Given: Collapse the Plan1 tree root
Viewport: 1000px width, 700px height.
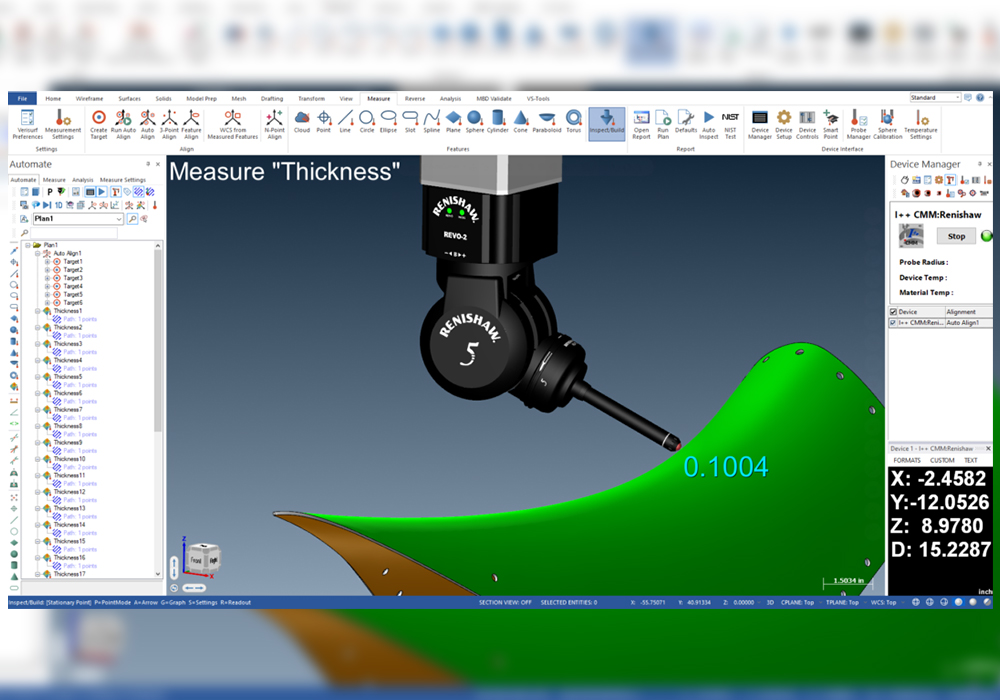Looking at the screenshot, I should [28, 245].
